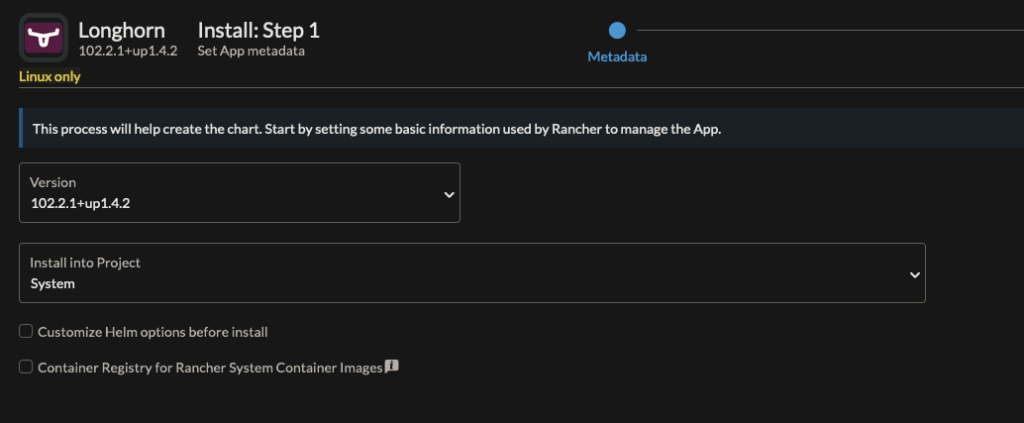Click the blue info banner message

point(376,129)
